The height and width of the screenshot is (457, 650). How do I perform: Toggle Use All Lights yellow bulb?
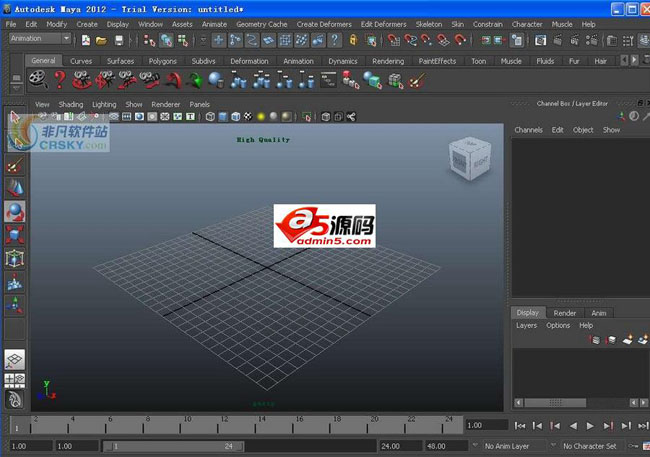click(261, 117)
